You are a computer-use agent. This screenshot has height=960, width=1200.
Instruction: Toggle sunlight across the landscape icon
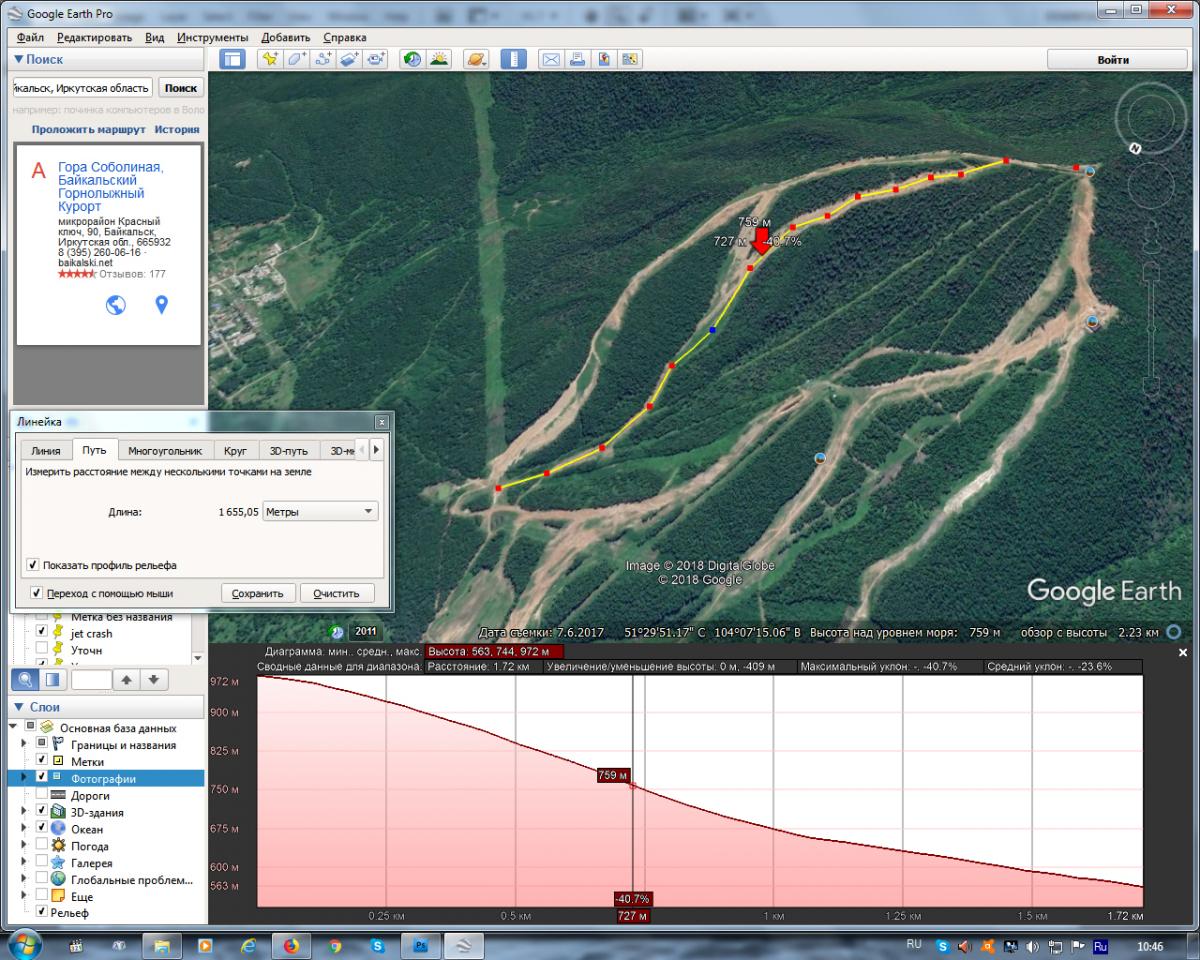coord(438,59)
